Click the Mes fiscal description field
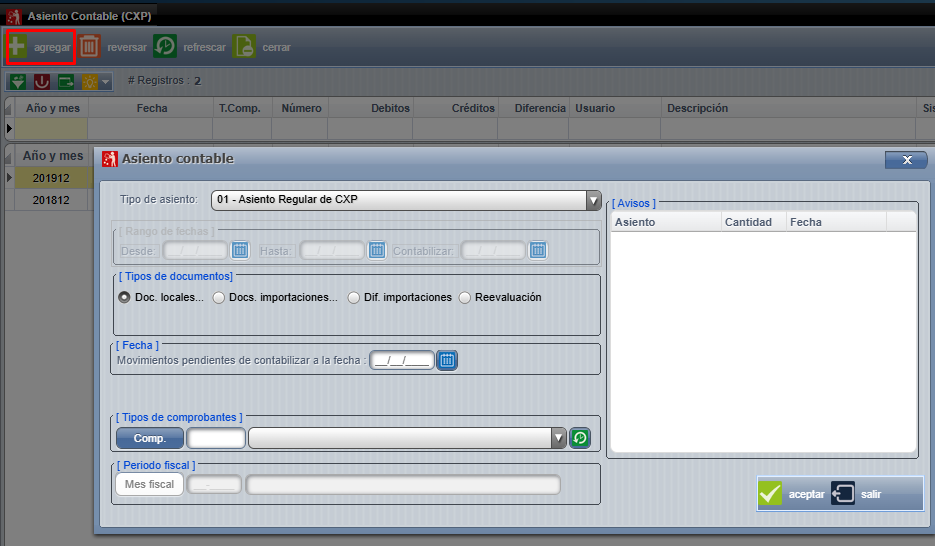The width and height of the screenshot is (935, 546). pos(403,485)
